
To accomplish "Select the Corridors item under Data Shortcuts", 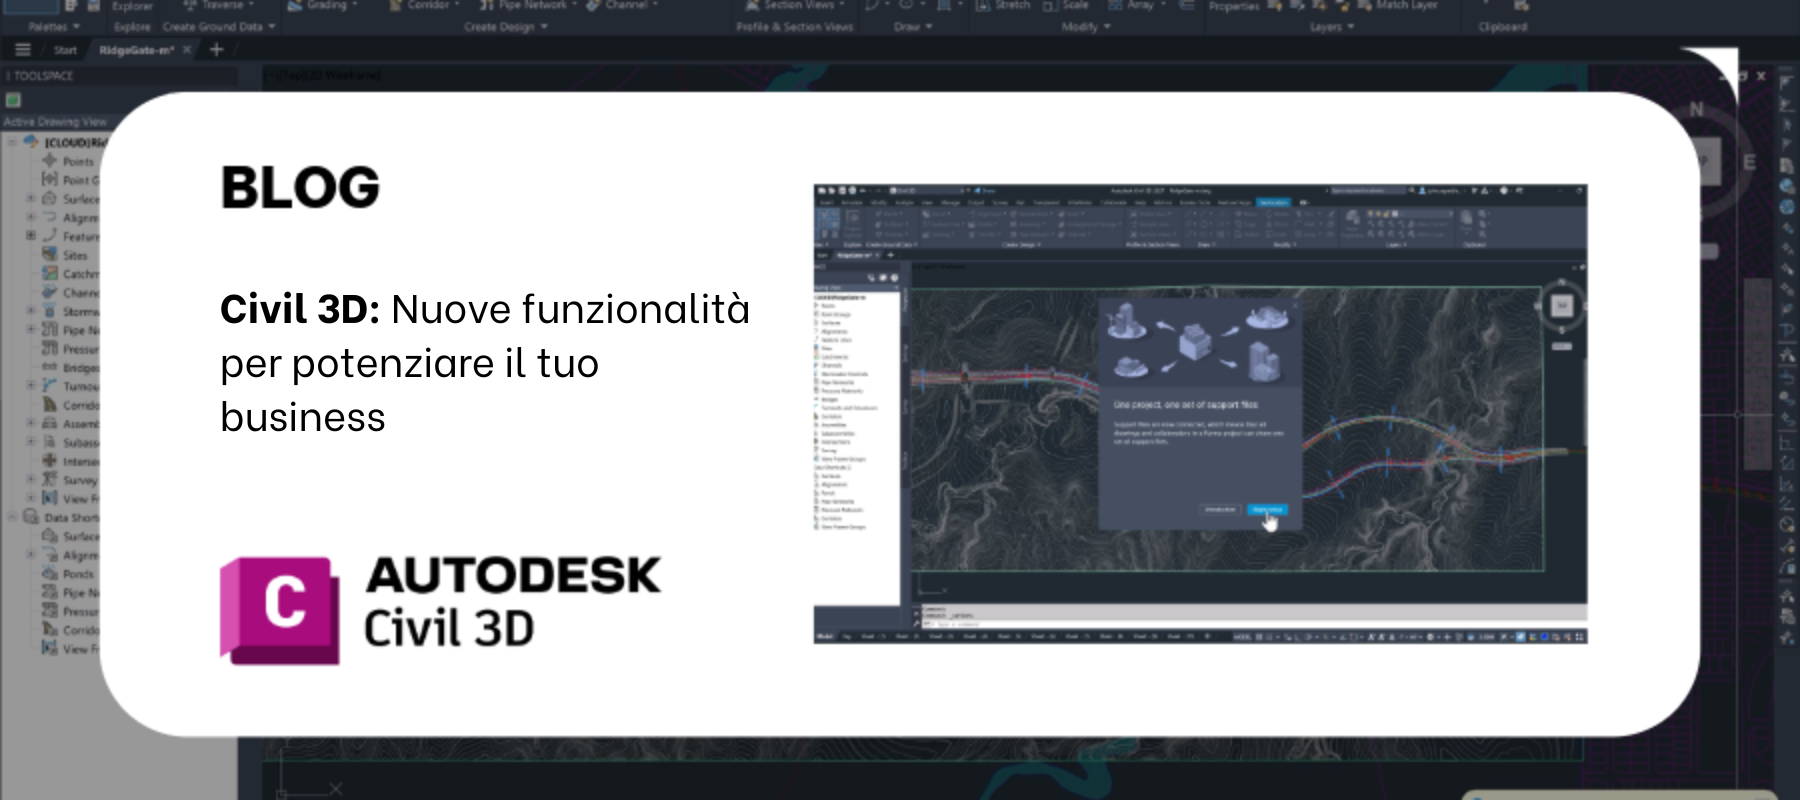I will (71, 630).
